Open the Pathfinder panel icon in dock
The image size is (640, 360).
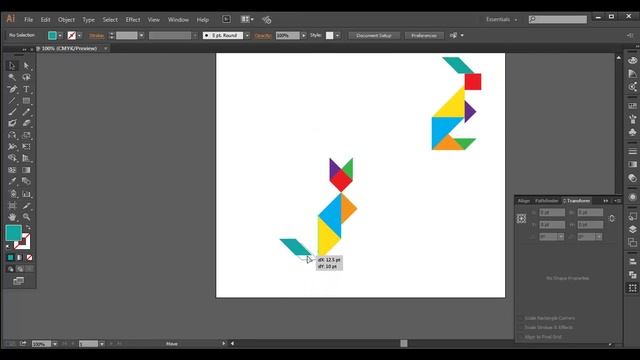633,275
